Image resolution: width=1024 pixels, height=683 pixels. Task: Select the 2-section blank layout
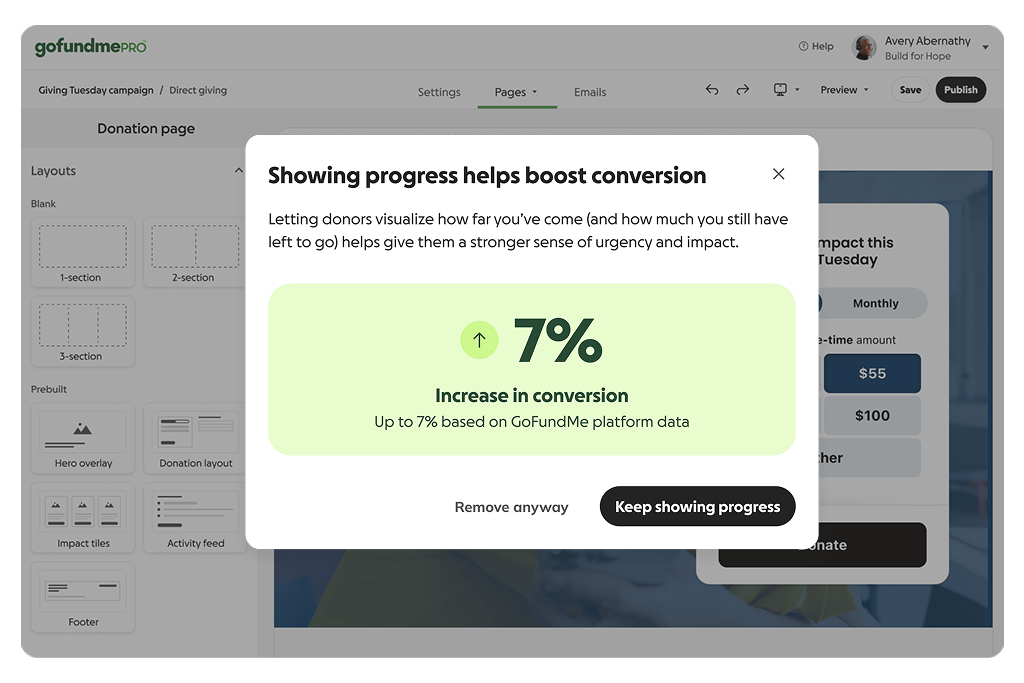195,253
